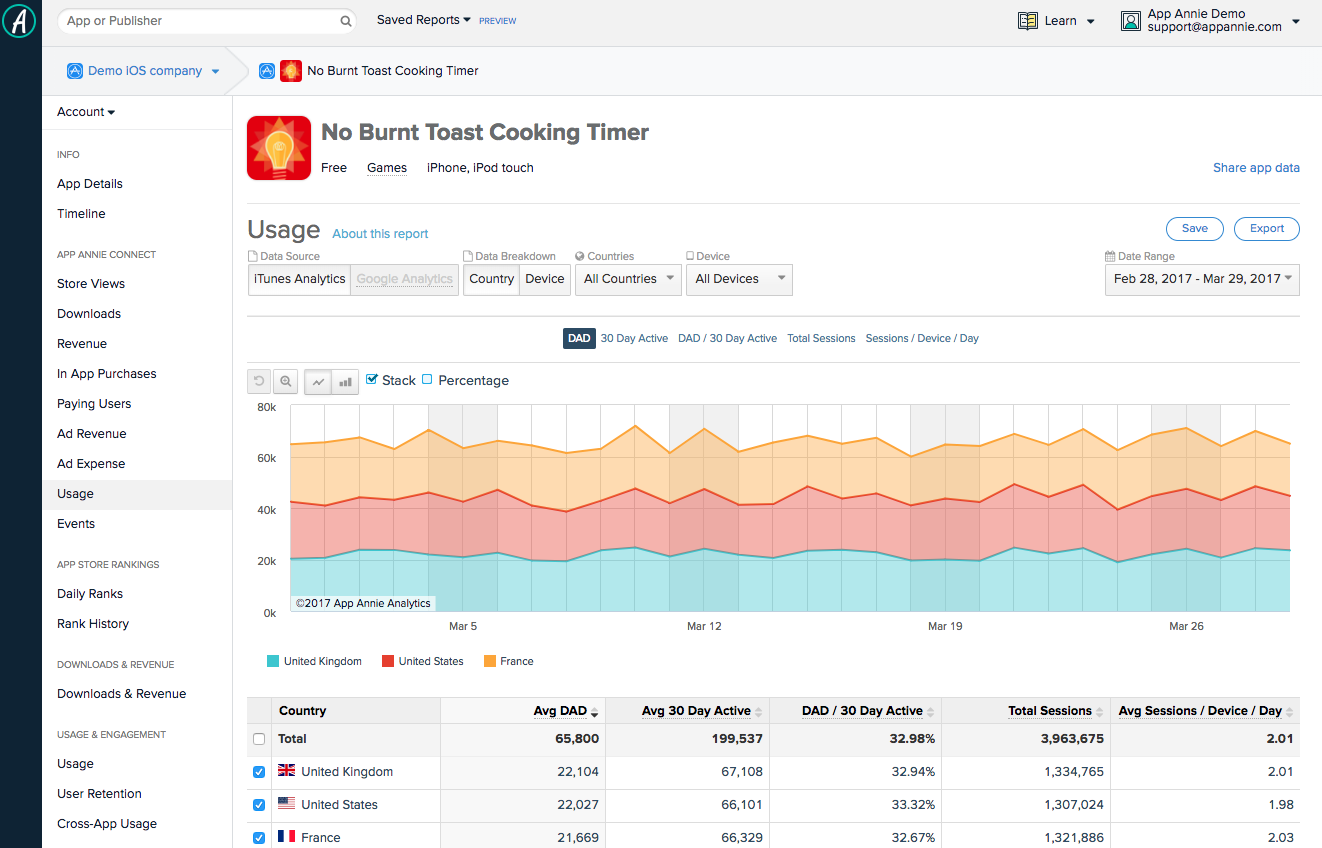This screenshot has width=1322, height=848.
Task: Switch to 30 Day Active tab
Action: click(634, 339)
